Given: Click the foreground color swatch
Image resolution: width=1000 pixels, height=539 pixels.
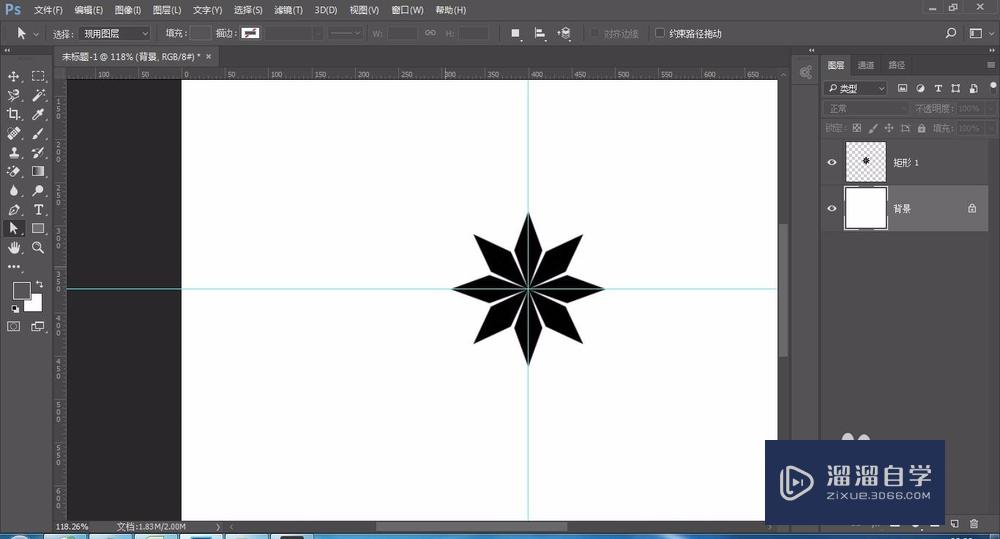Looking at the screenshot, I should point(20,290).
